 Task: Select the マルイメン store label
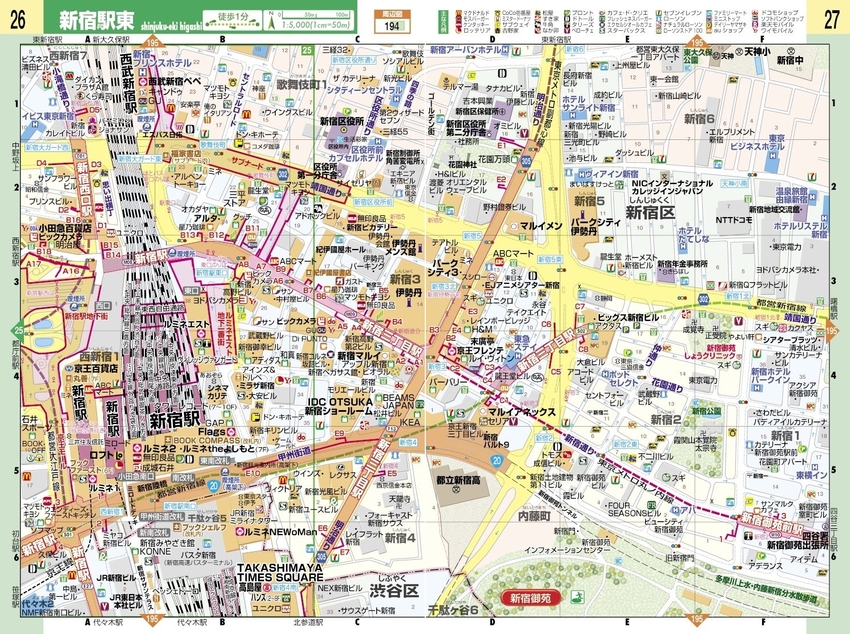click(x=541, y=226)
